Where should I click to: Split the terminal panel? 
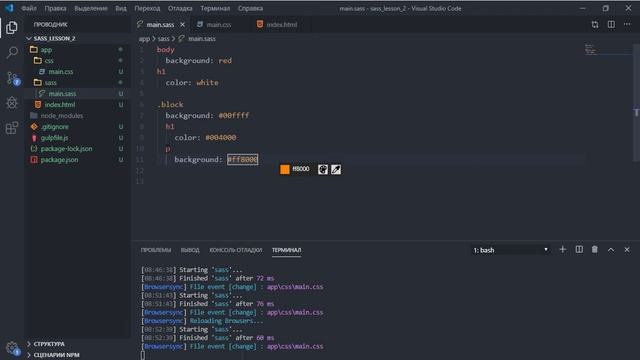(579, 249)
